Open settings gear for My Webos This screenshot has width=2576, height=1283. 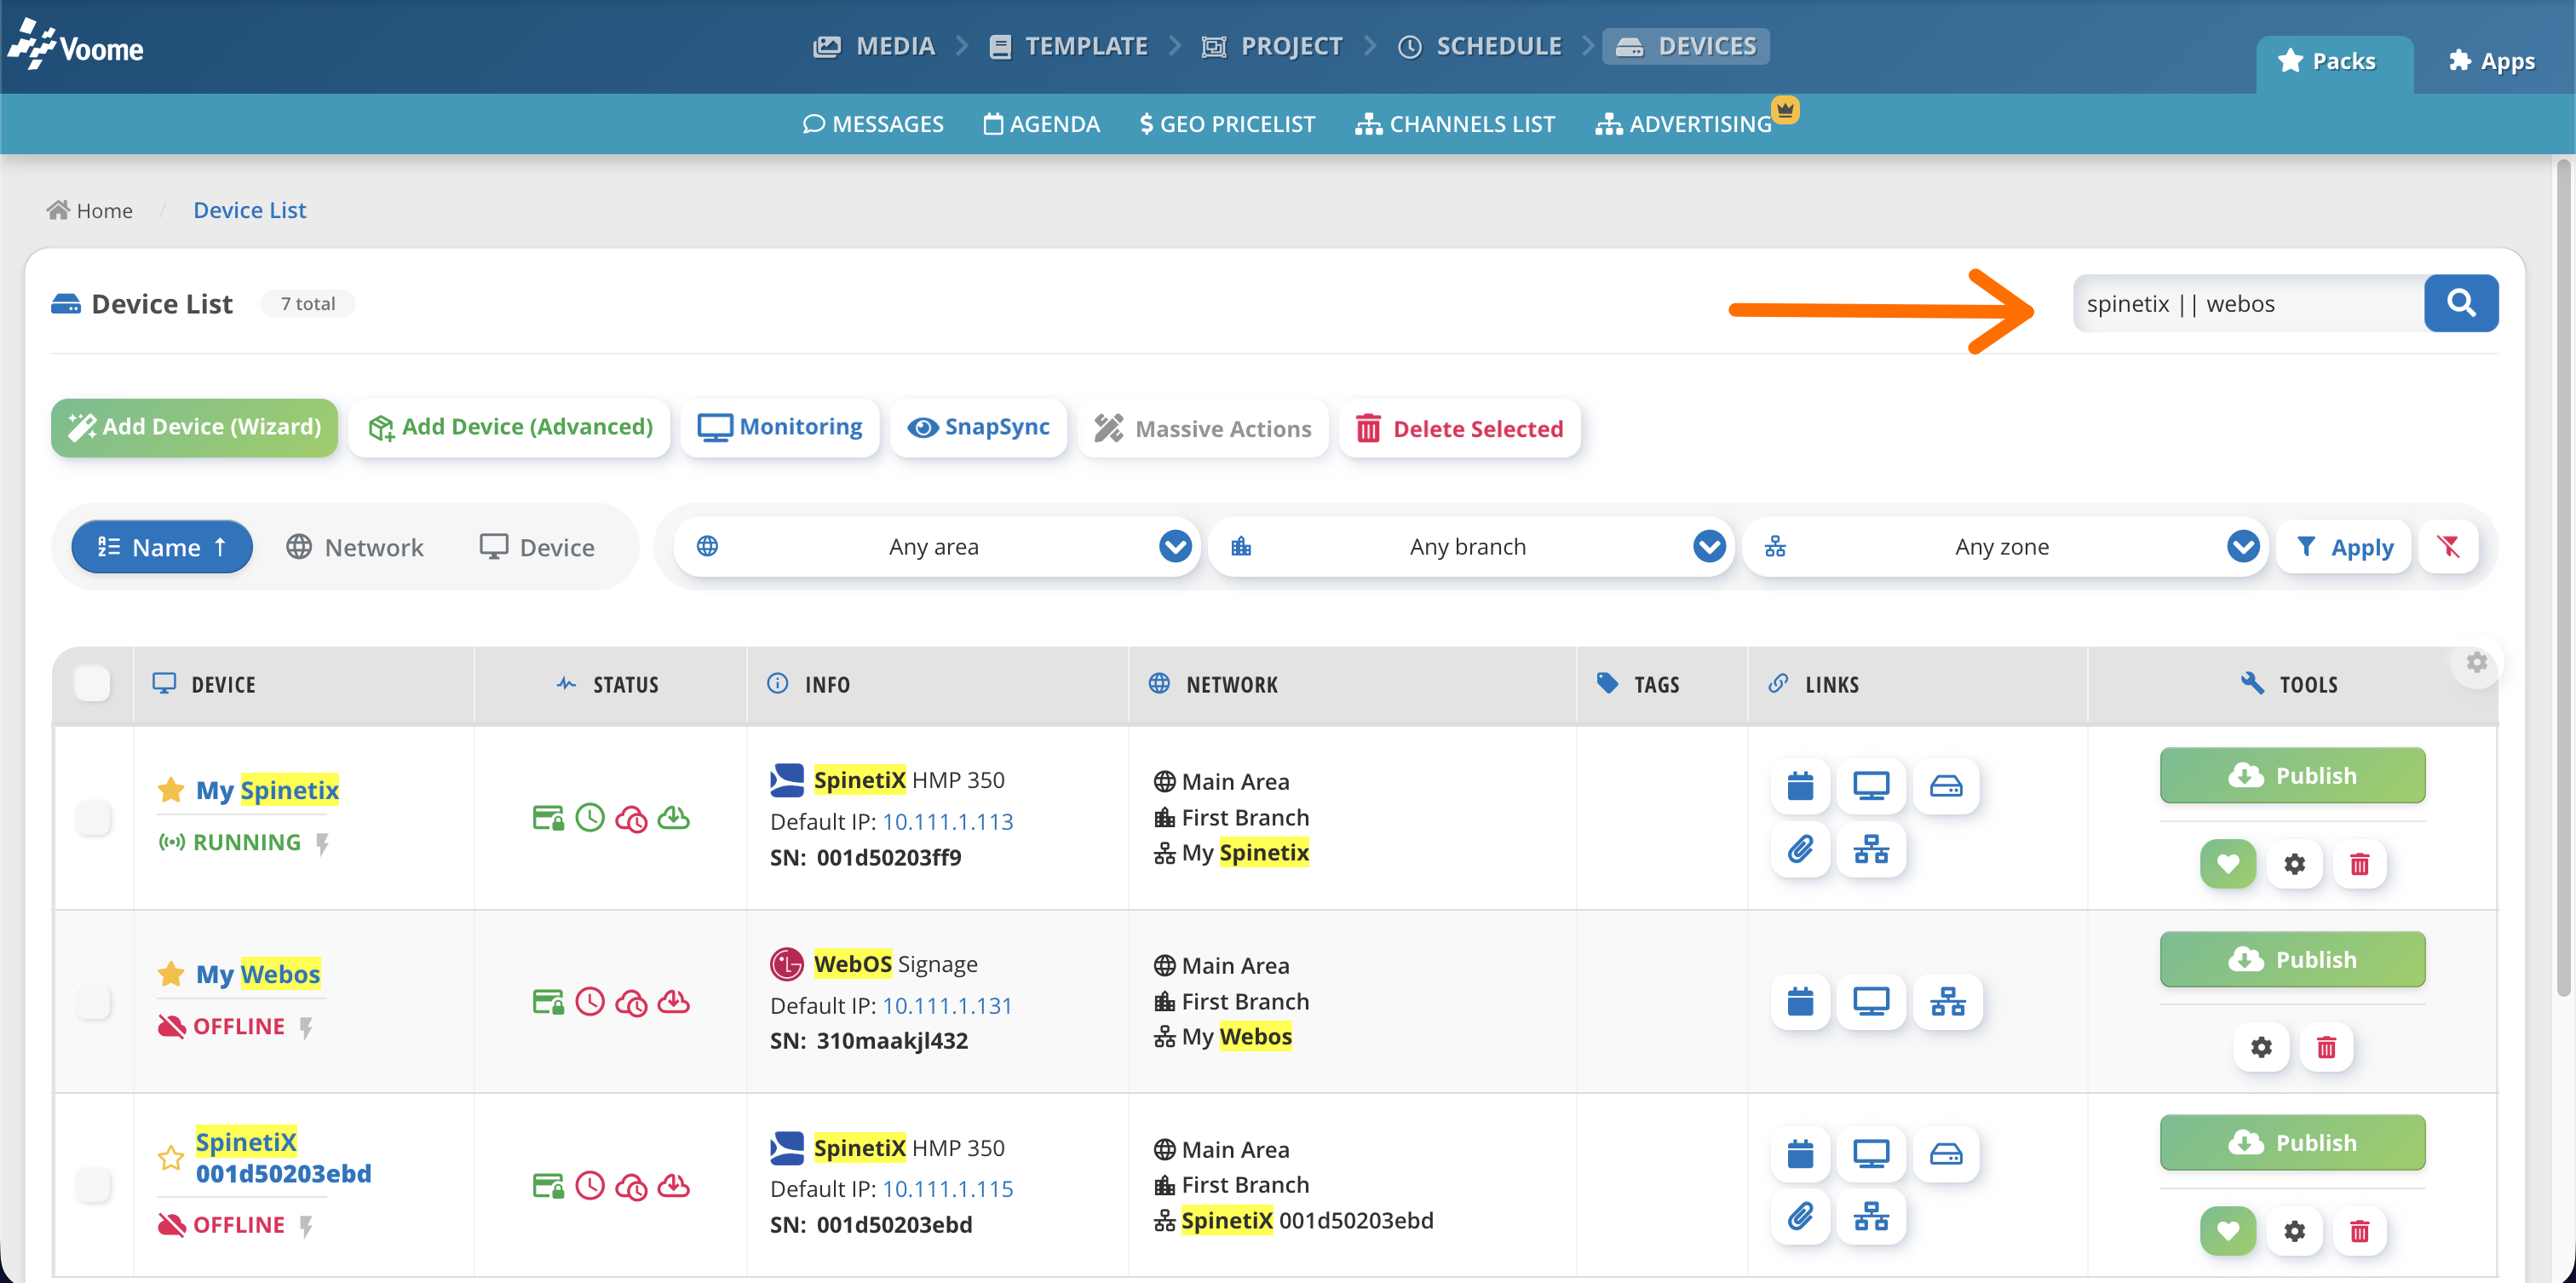[2261, 1047]
